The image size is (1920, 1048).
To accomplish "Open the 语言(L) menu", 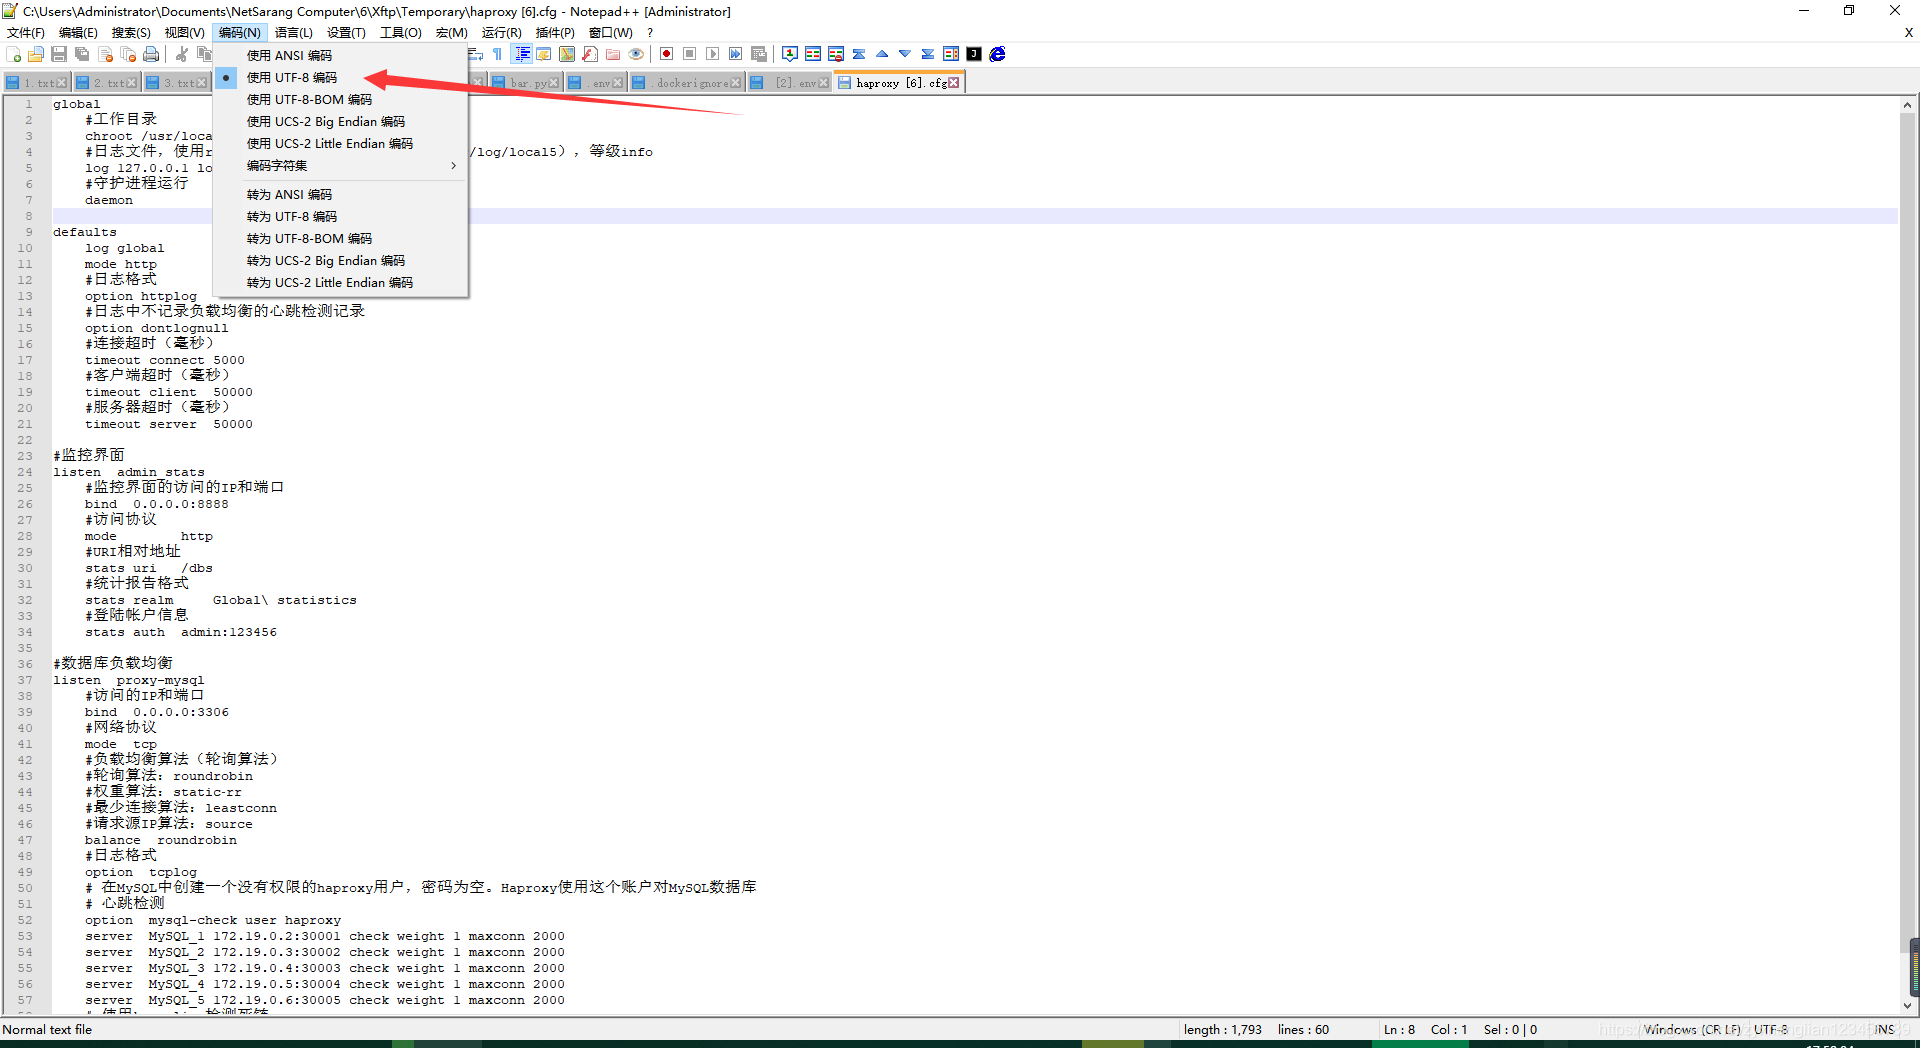I will click(294, 33).
